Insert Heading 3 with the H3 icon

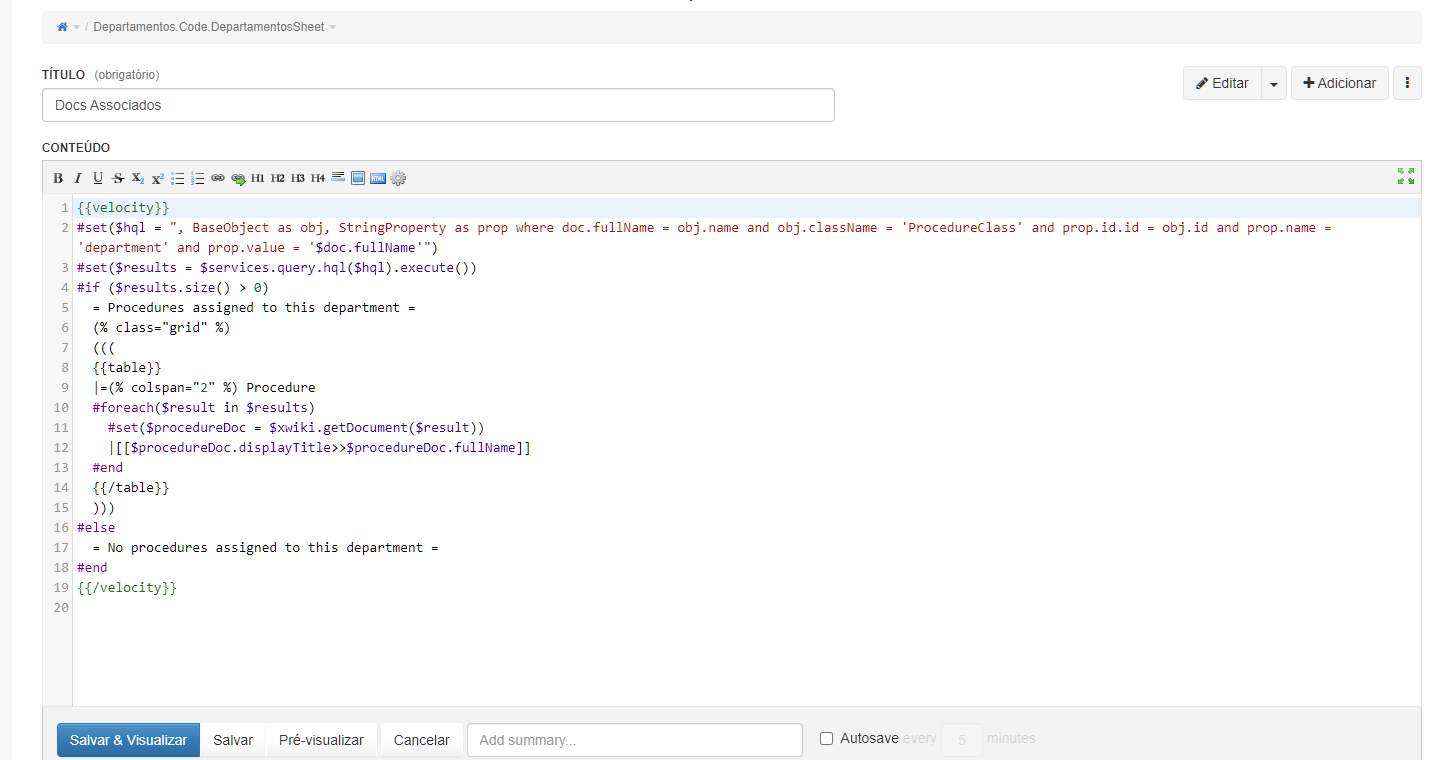(x=298, y=178)
